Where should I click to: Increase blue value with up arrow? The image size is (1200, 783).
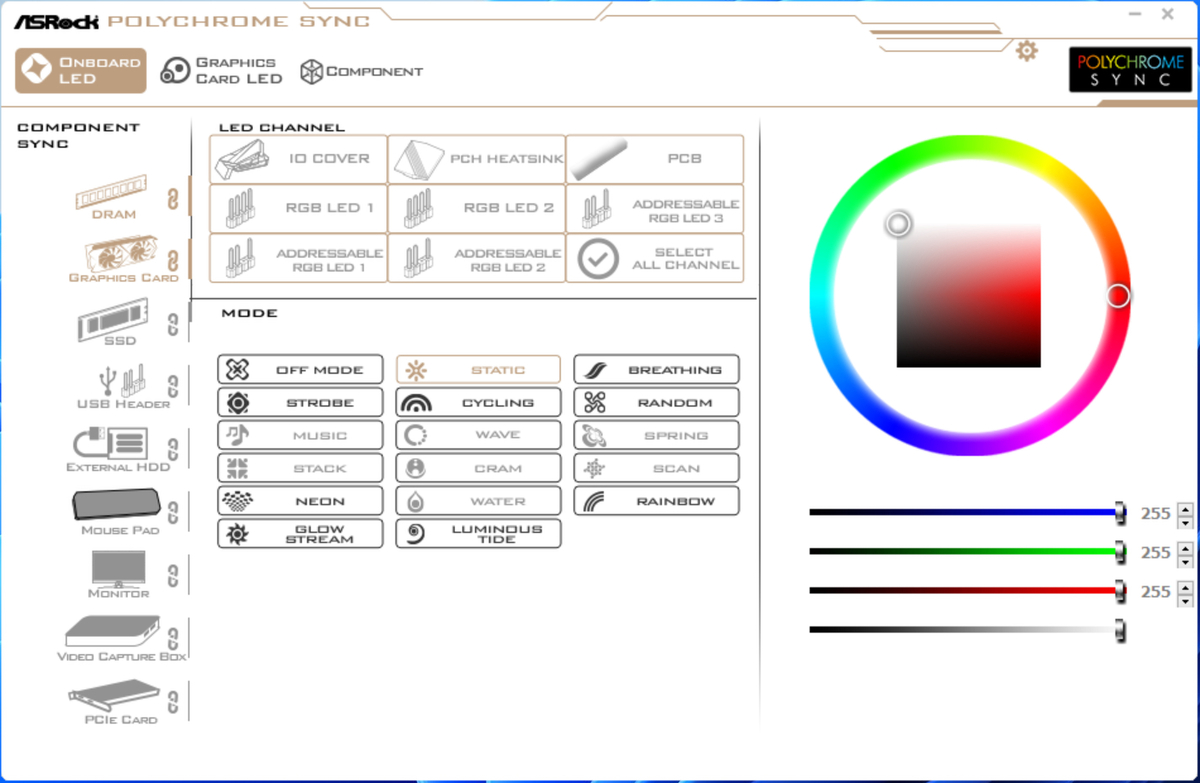click(1185, 509)
